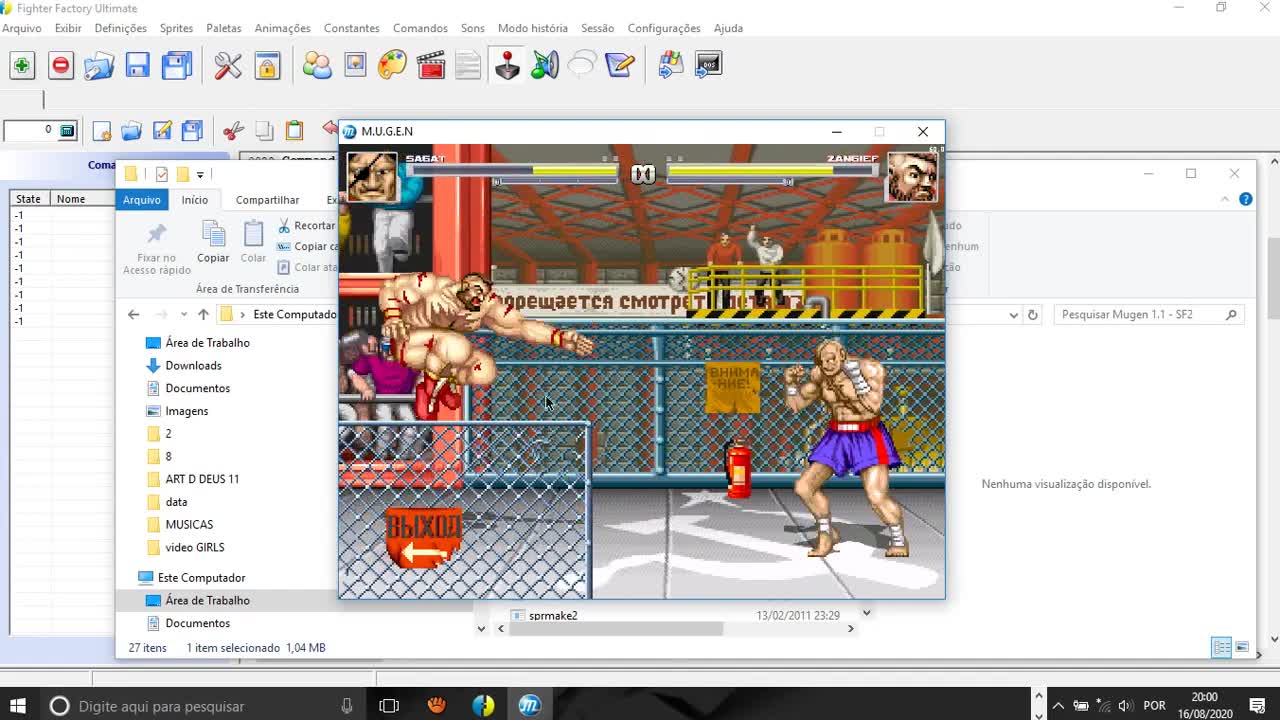Open the Animações menu
The height and width of the screenshot is (720, 1280).
tap(282, 28)
